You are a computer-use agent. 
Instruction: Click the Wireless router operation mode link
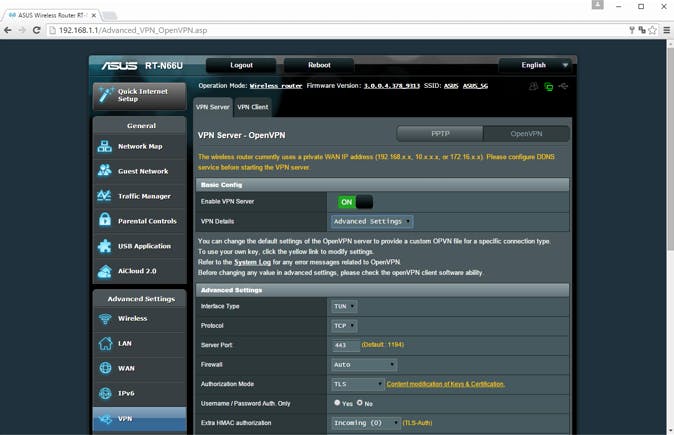[276, 86]
